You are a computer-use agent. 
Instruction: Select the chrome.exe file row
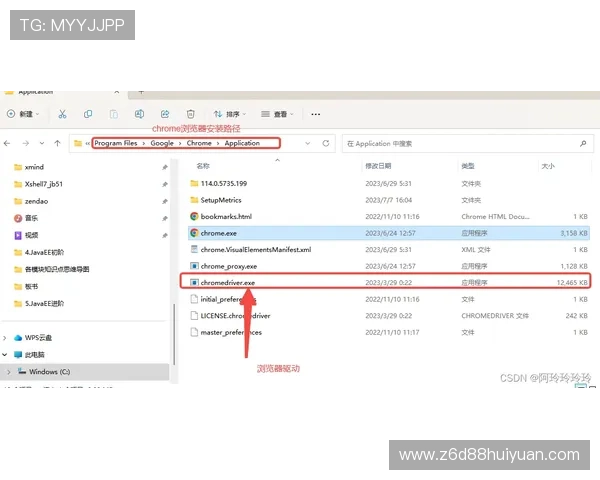click(389, 233)
